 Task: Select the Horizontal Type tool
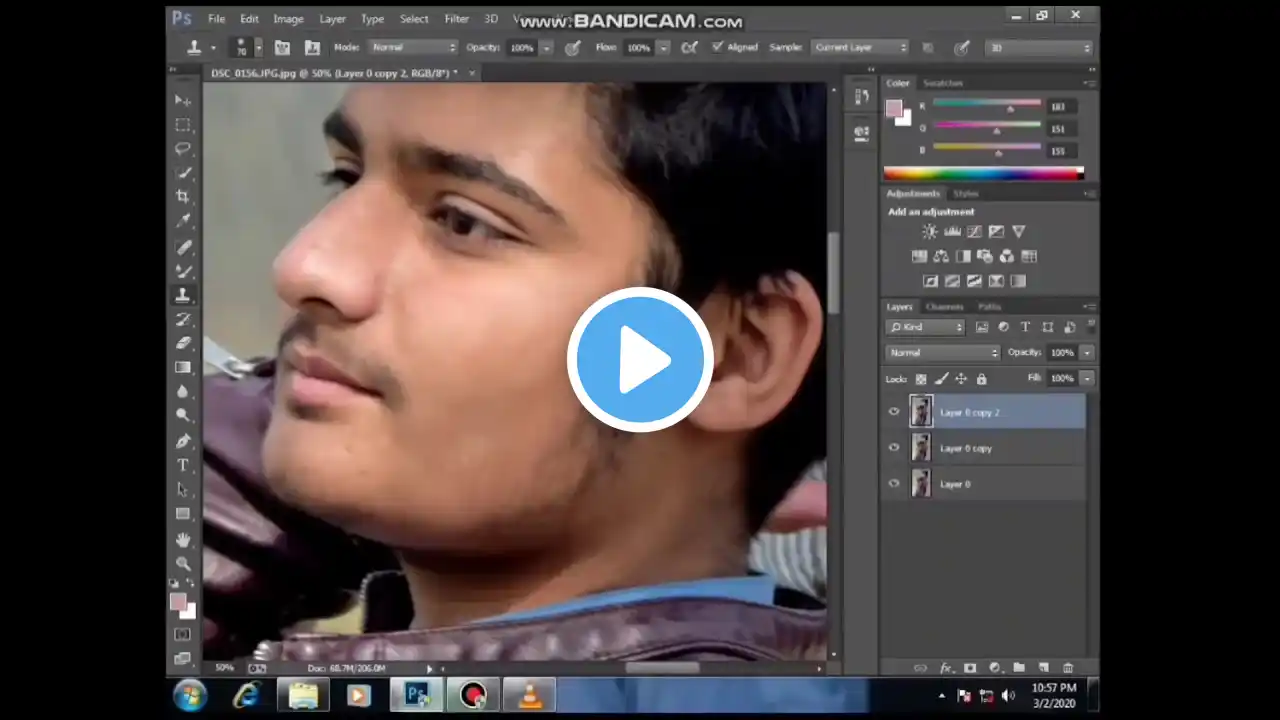[x=183, y=465]
